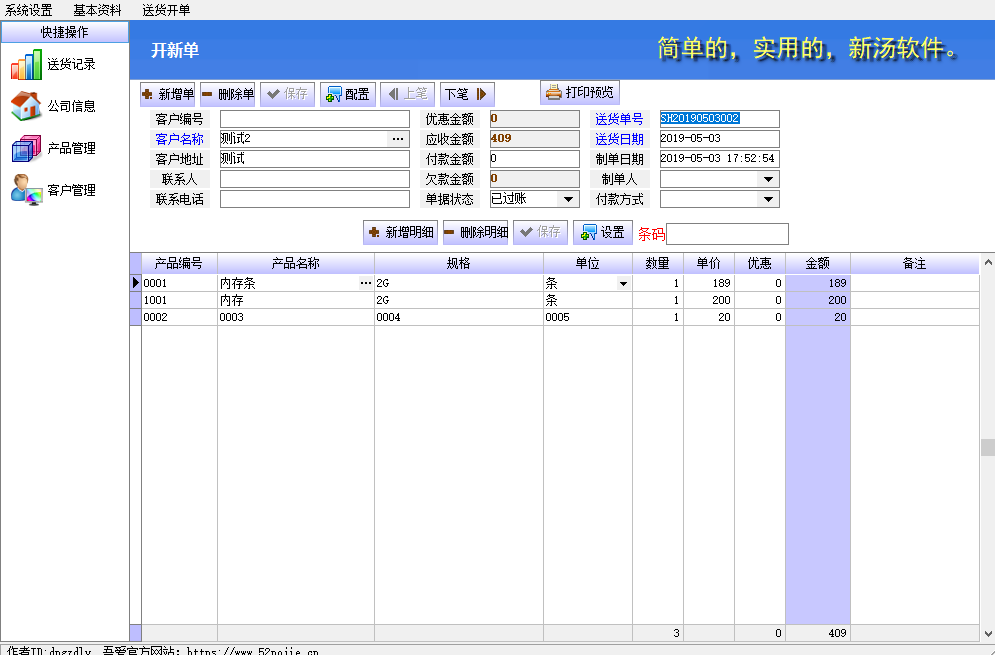Expand the 付款方式 dropdown
Screen dimensions: 995x655
768,199
